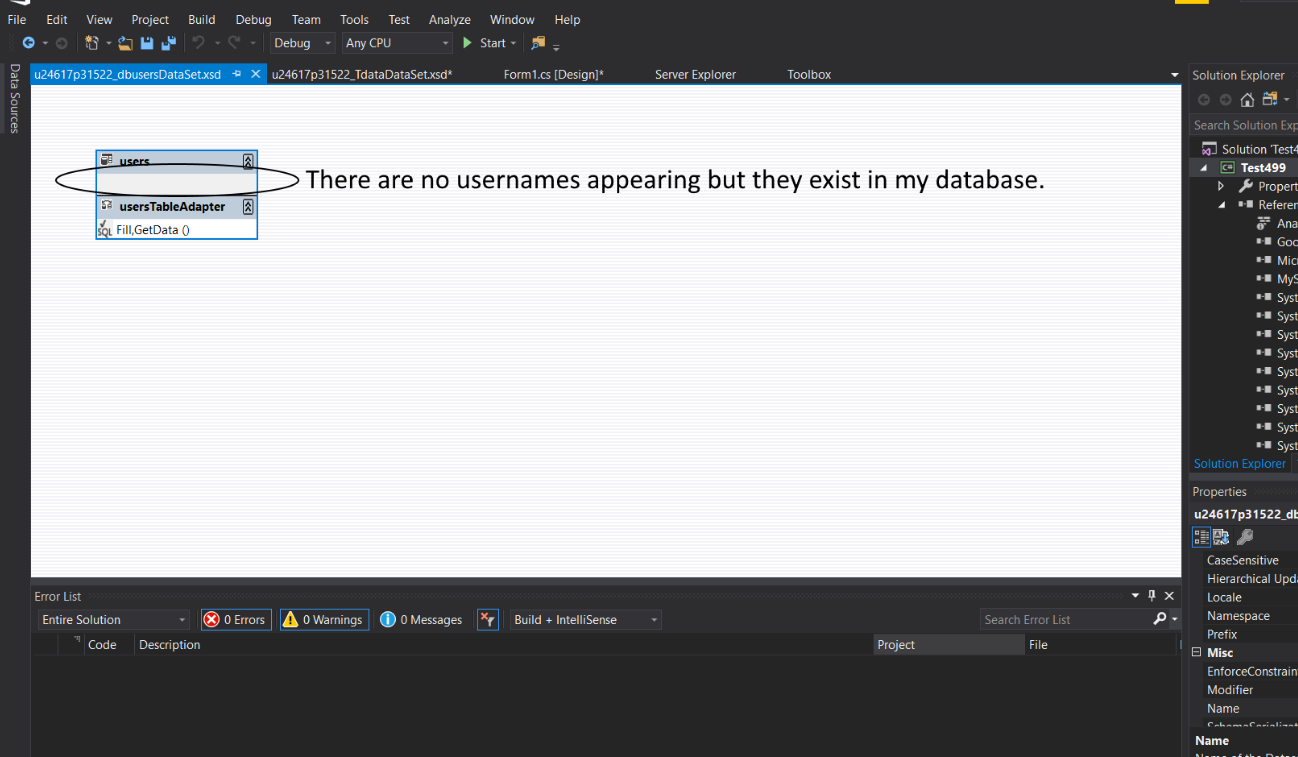This screenshot has width=1298, height=757.
Task: Expand the Properties node in Solution Explorer
Action: point(1221,186)
